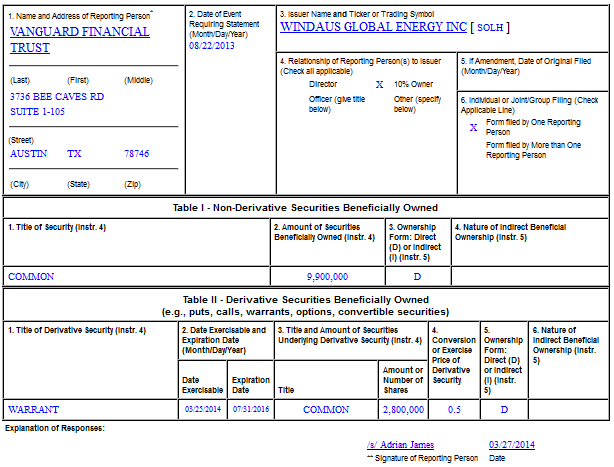614x467 pixels.
Task: Click the Date of Event Requiring Statement label
Action: point(224,24)
